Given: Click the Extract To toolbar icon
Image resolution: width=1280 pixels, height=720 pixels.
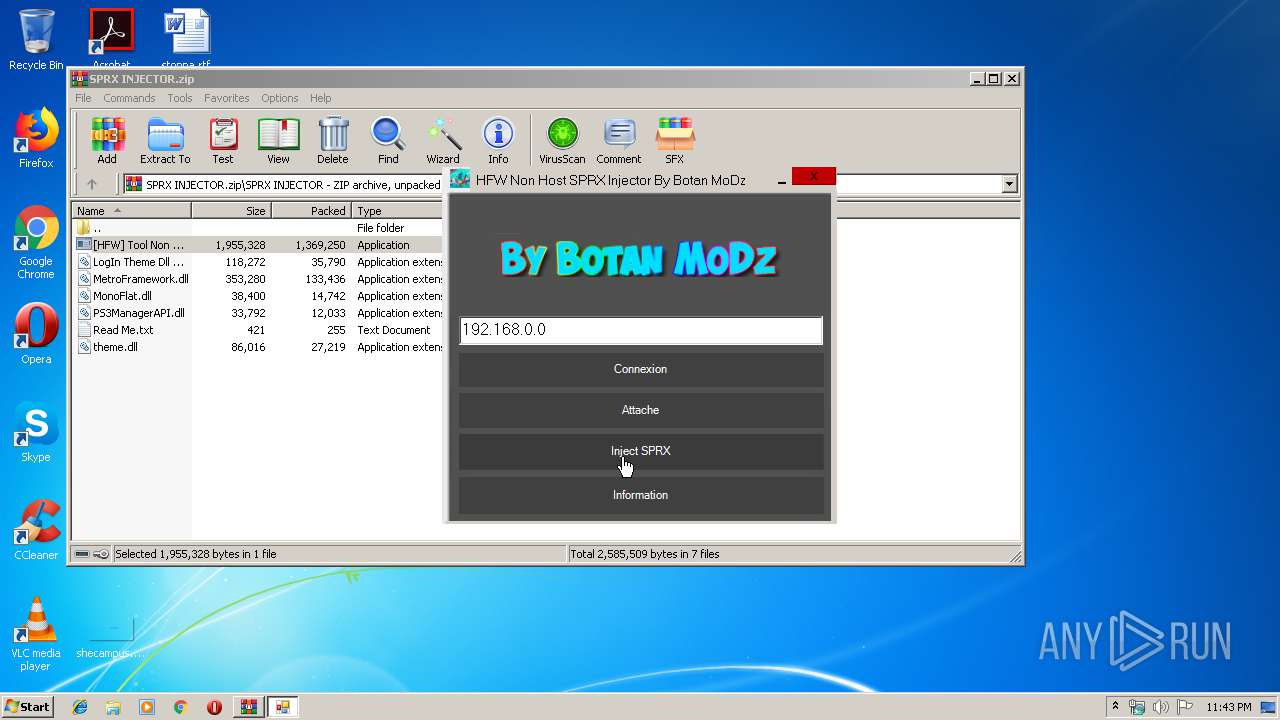Looking at the screenshot, I should (x=165, y=140).
